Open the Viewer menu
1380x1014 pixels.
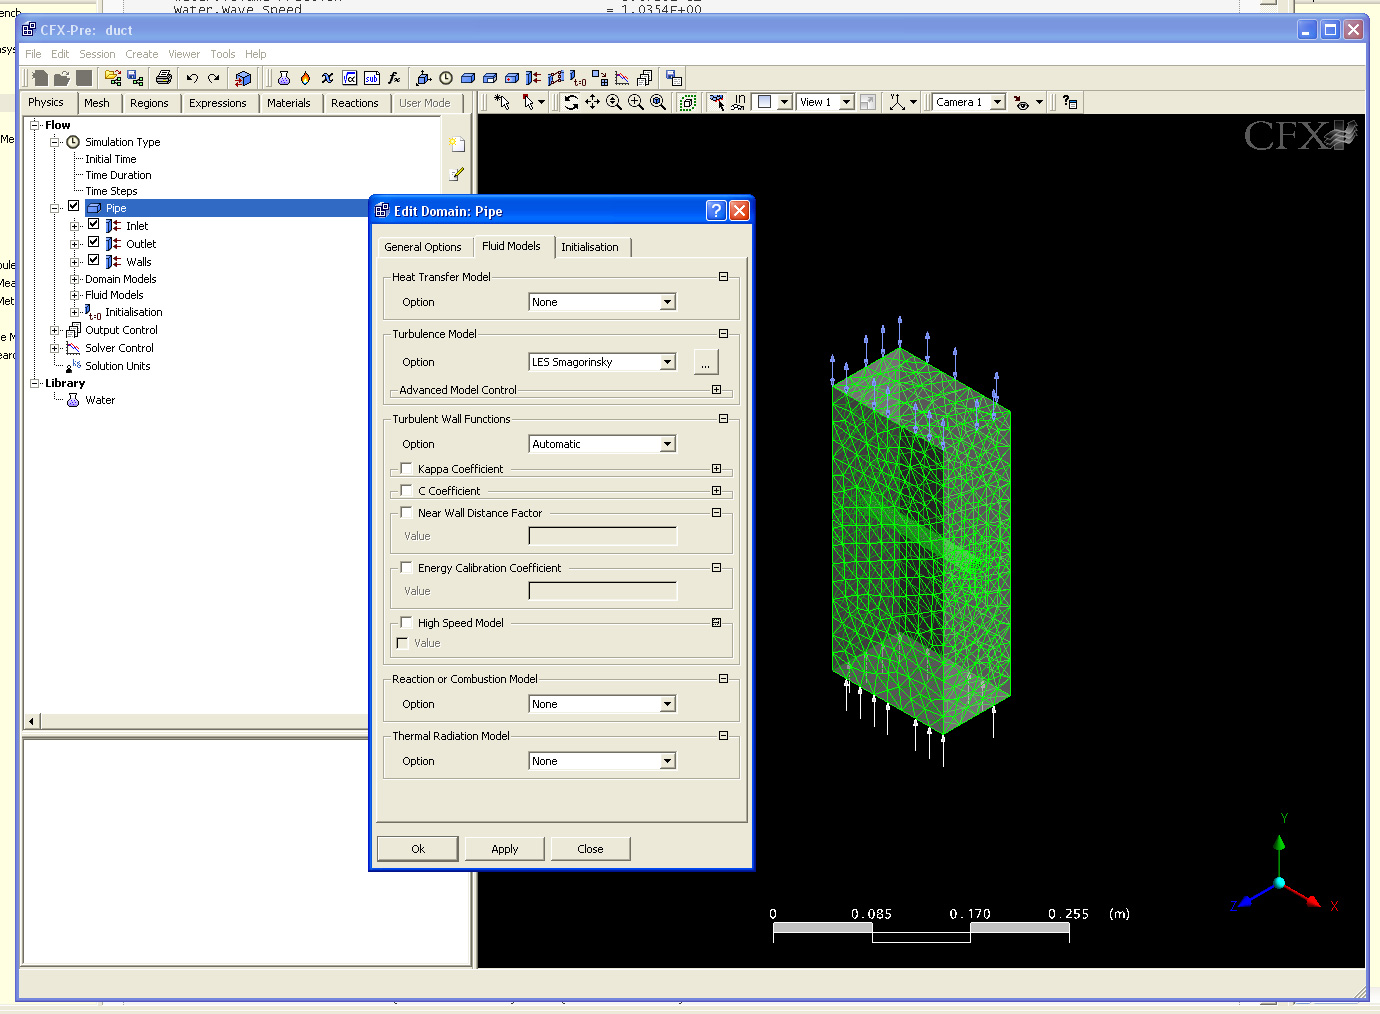pyautogui.click(x=184, y=54)
